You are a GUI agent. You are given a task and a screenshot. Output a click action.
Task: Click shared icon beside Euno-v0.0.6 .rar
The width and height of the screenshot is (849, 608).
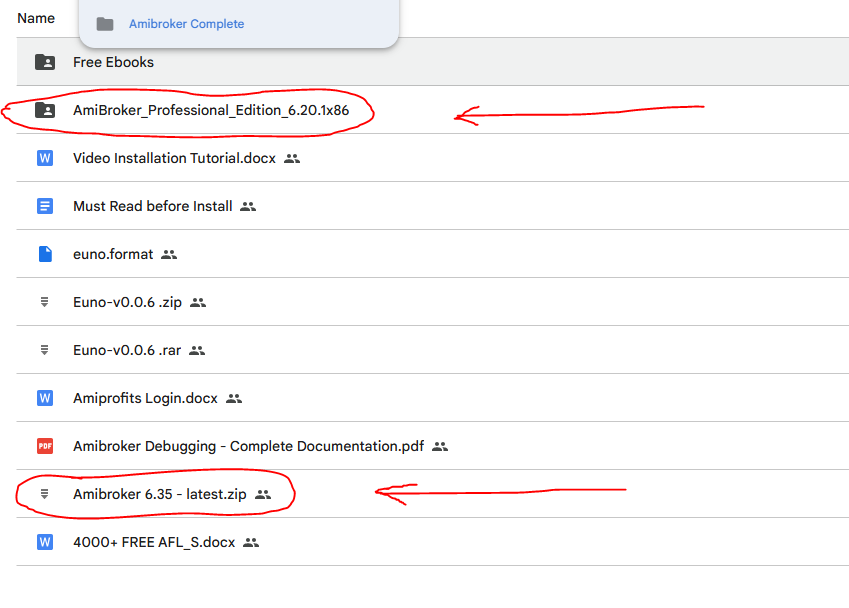coord(197,351)
